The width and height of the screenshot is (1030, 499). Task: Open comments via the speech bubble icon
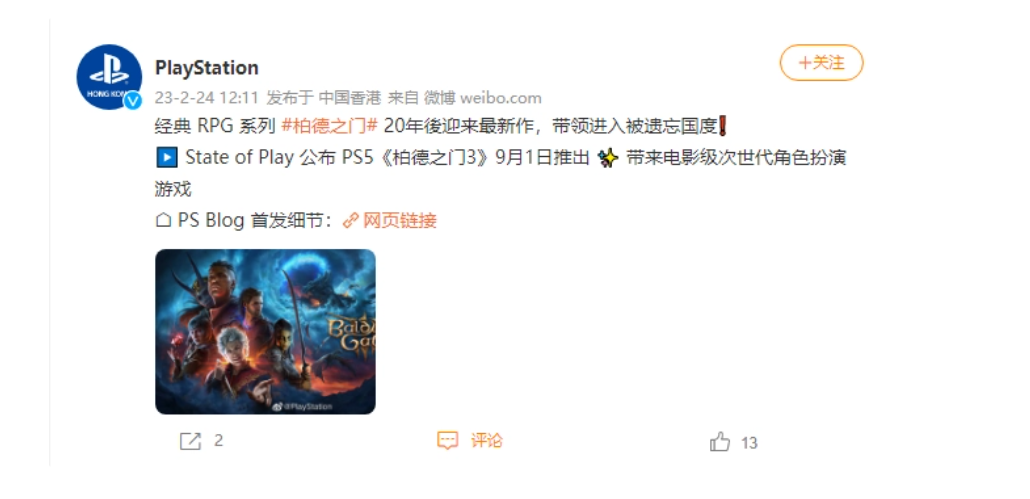(x=447, y=441)
